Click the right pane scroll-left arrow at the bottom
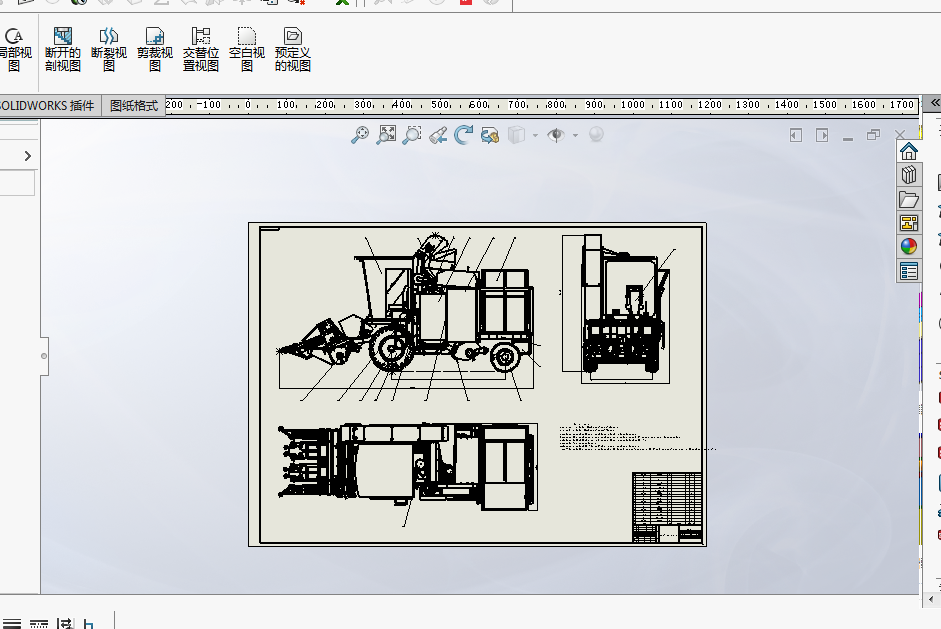941x629 pixels. (931, 599)
